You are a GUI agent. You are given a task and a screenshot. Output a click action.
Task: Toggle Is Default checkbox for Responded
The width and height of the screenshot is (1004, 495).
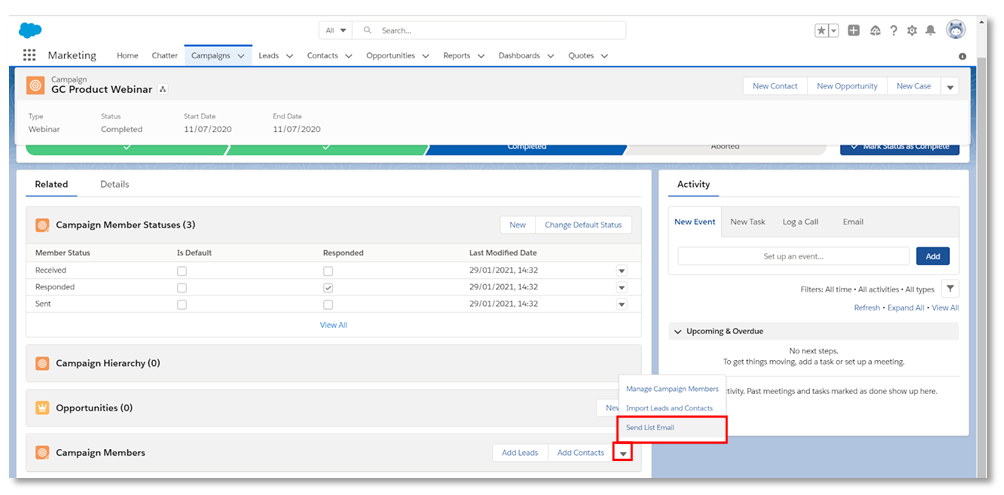click(x=182, y=288)
